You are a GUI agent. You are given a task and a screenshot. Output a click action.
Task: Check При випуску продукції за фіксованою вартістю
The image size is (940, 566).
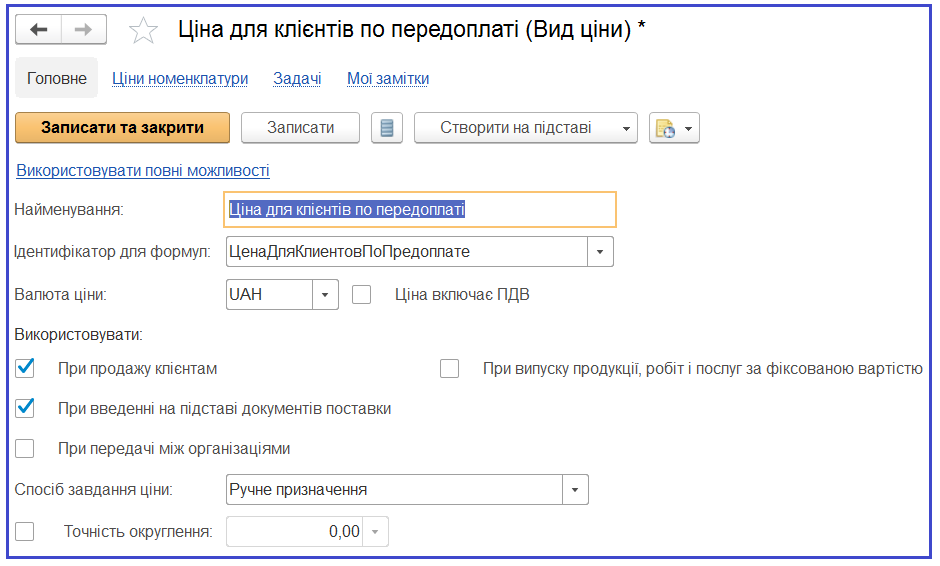450,368
